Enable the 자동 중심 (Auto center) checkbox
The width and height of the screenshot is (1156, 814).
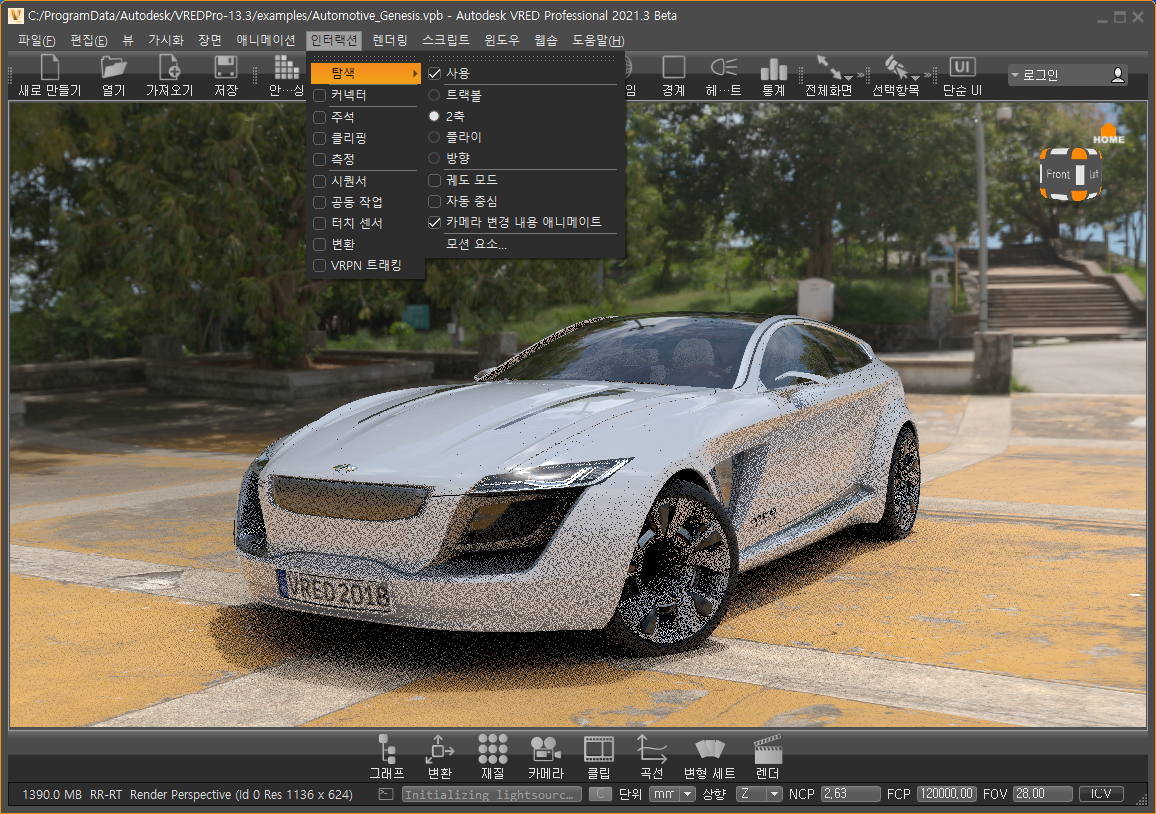pos(434,201)
